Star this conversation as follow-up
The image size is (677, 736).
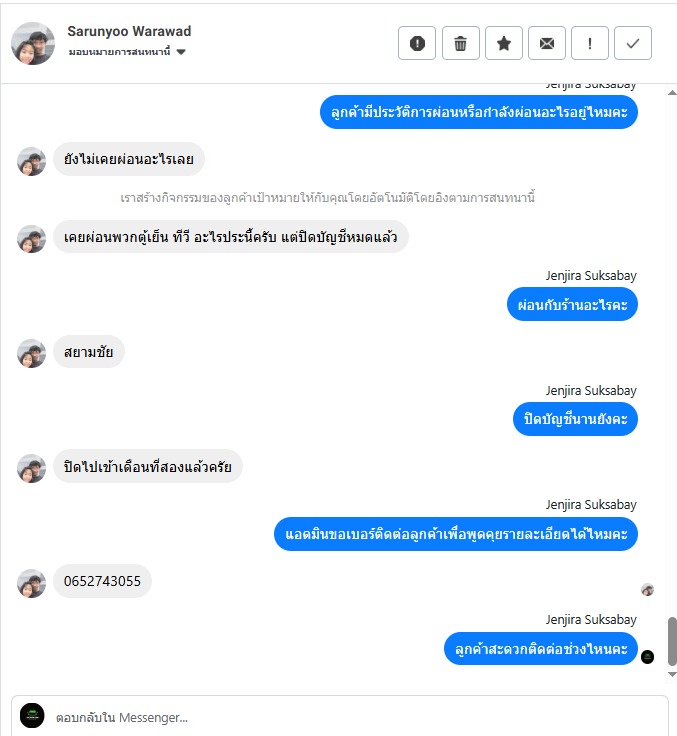tap(504, 43)
